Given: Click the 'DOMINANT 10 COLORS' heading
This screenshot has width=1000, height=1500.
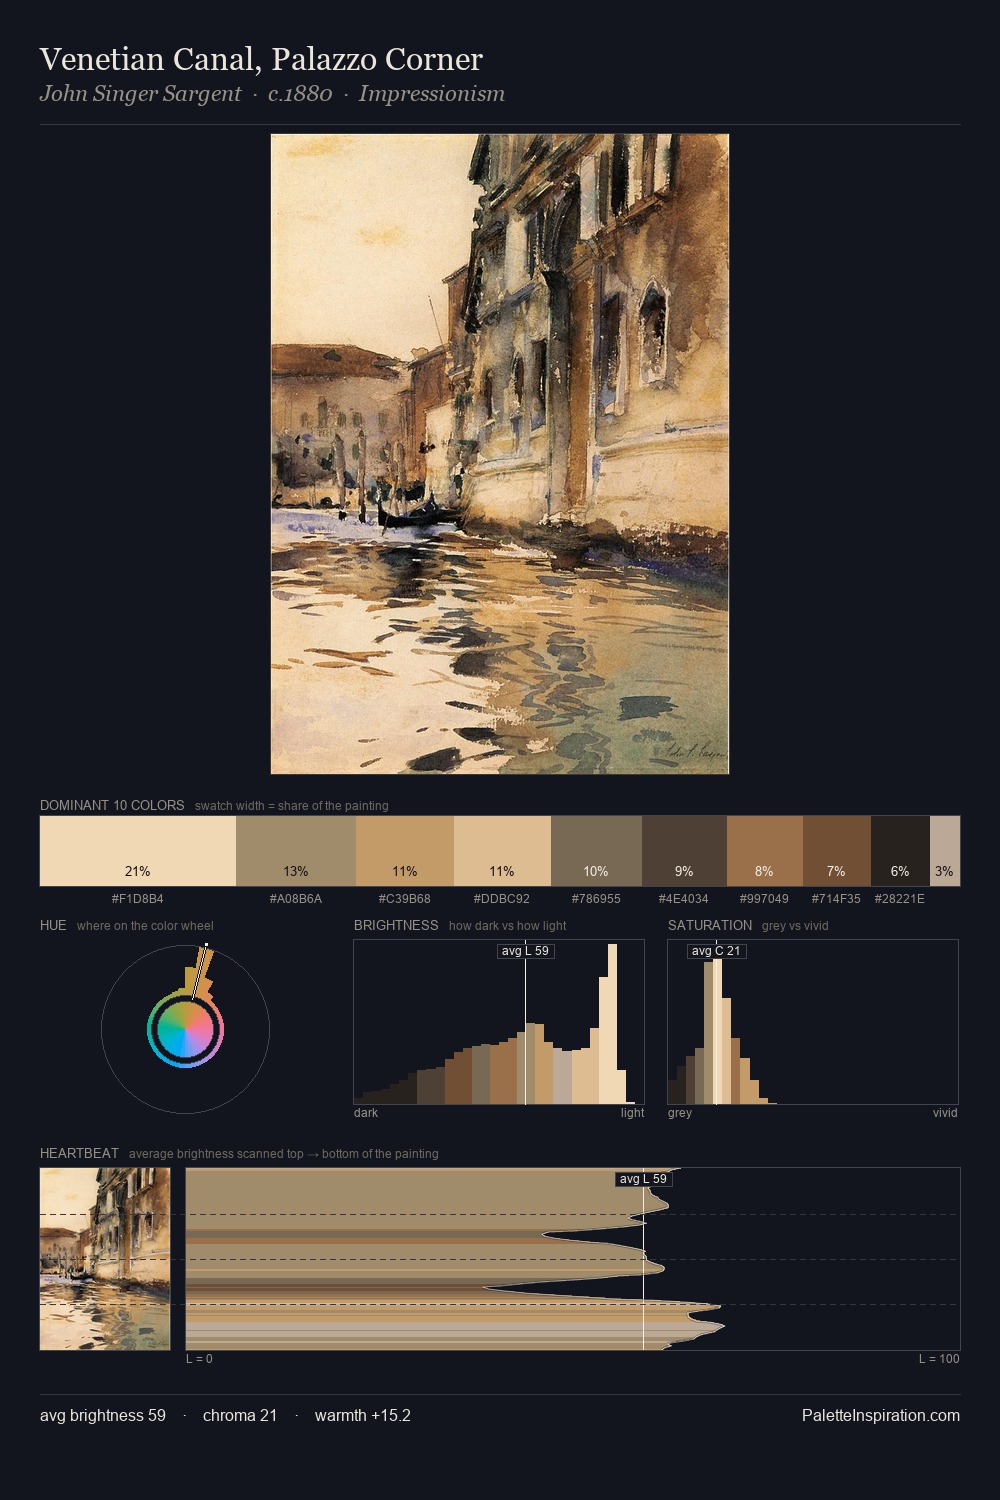Looking at the screenshot, I should pos(112,805).
